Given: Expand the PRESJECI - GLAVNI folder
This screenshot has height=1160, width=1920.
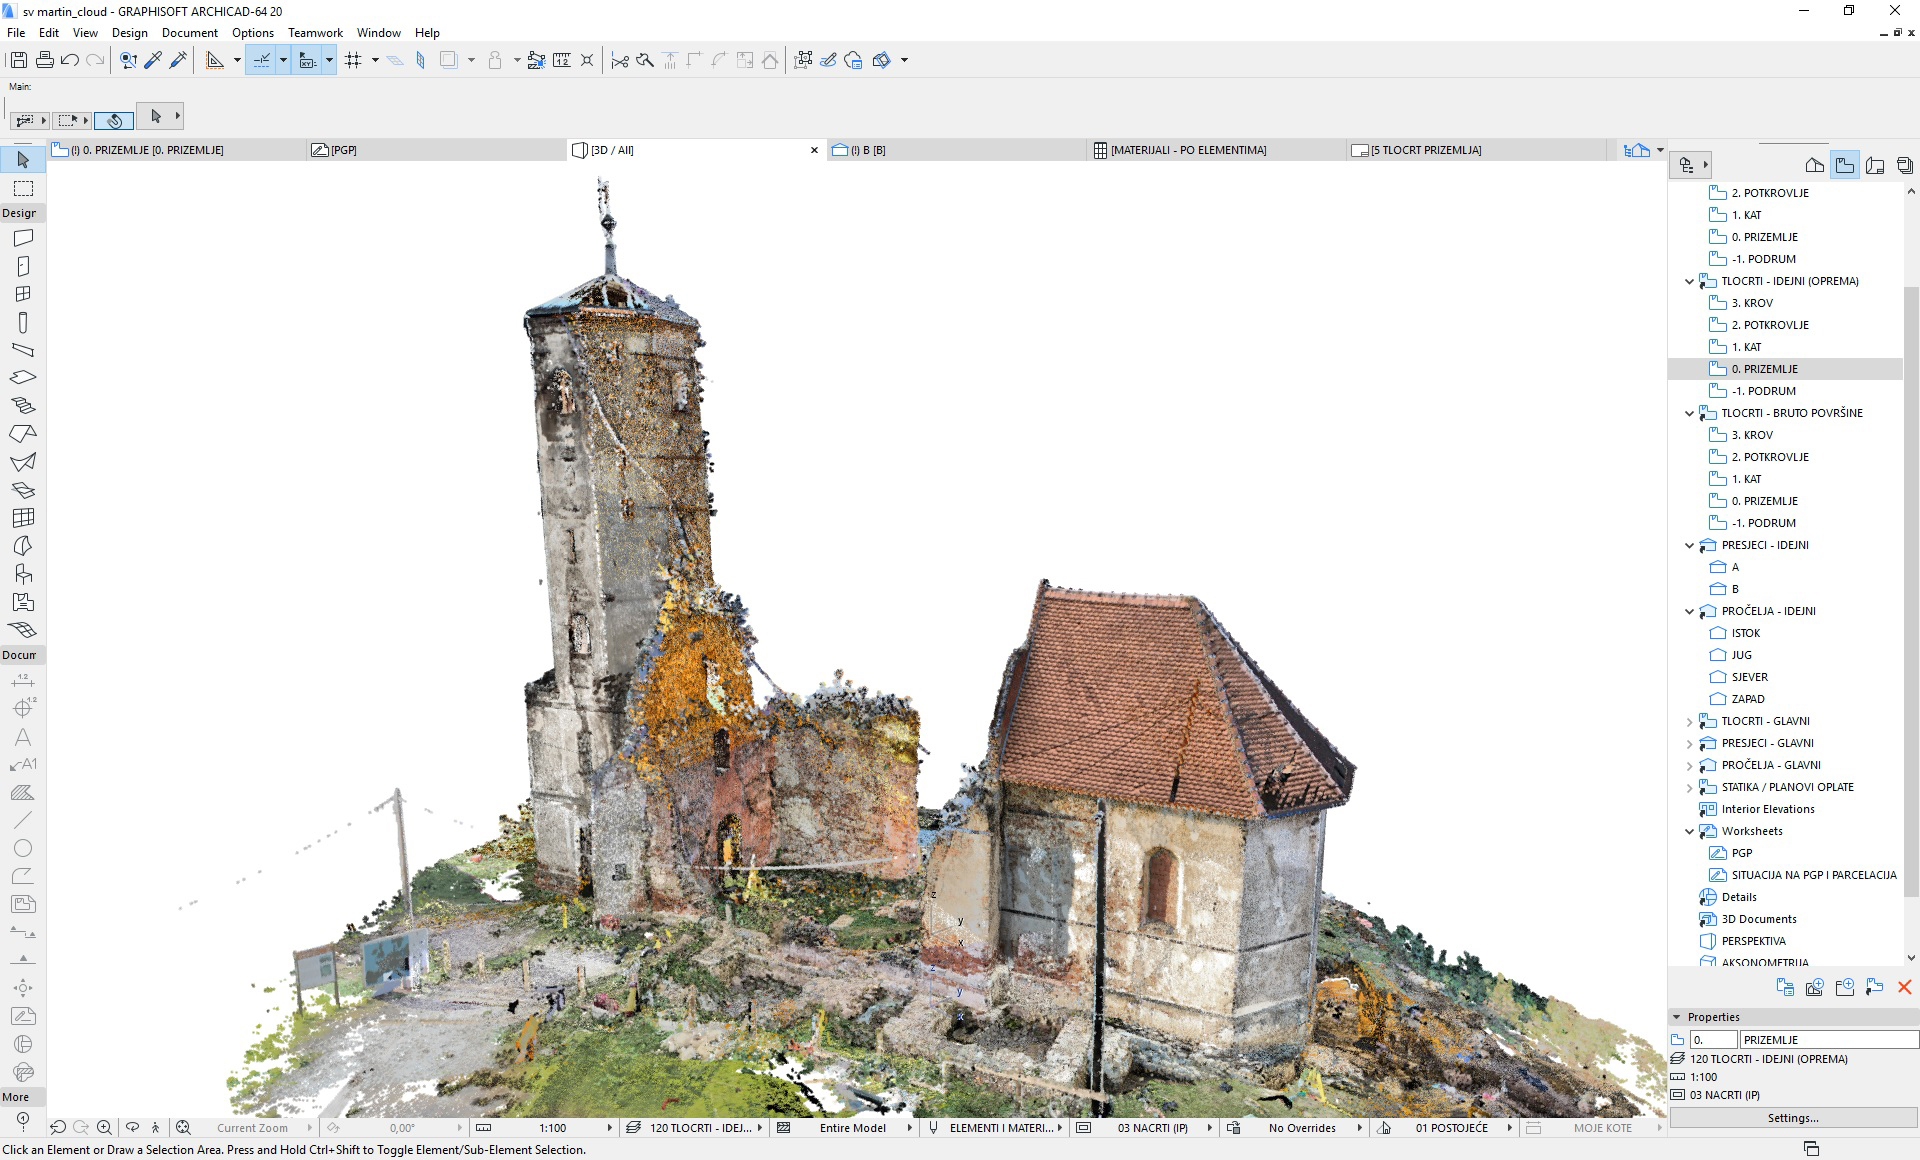Looking at the screenshot, I should point(1690,743).
